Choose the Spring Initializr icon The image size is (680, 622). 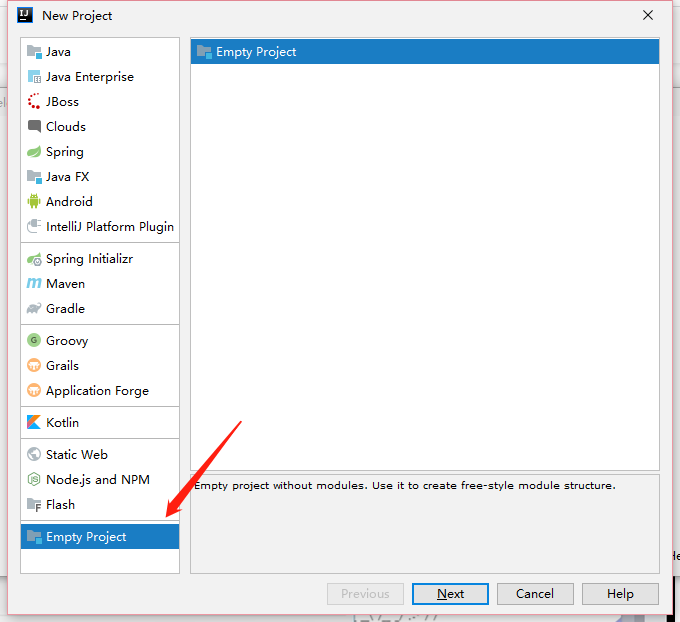click(34, 259)
